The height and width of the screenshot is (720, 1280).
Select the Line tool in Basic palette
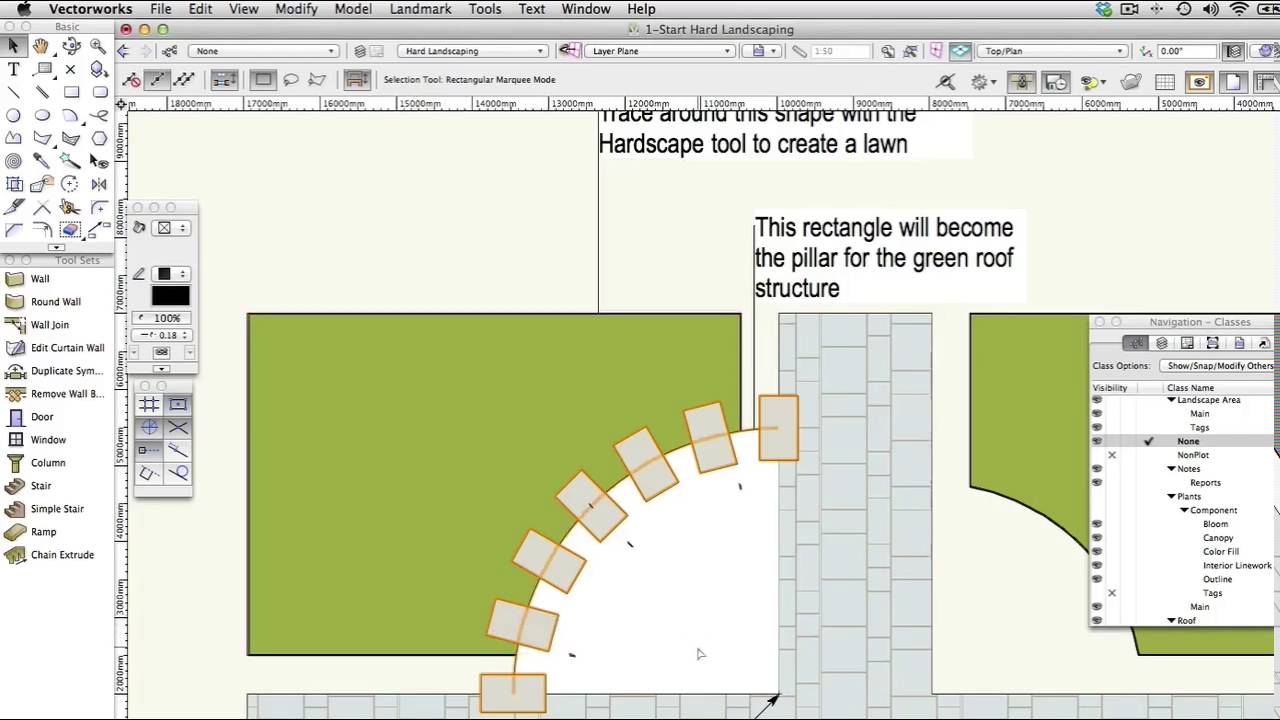pos(13,92)
